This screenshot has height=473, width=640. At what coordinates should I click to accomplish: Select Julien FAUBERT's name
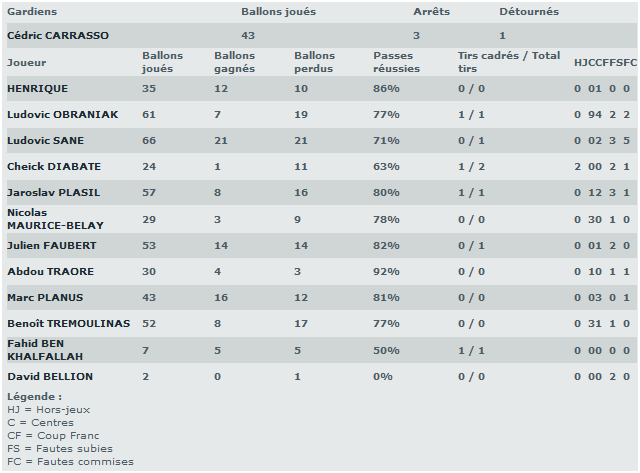(49, 245)
